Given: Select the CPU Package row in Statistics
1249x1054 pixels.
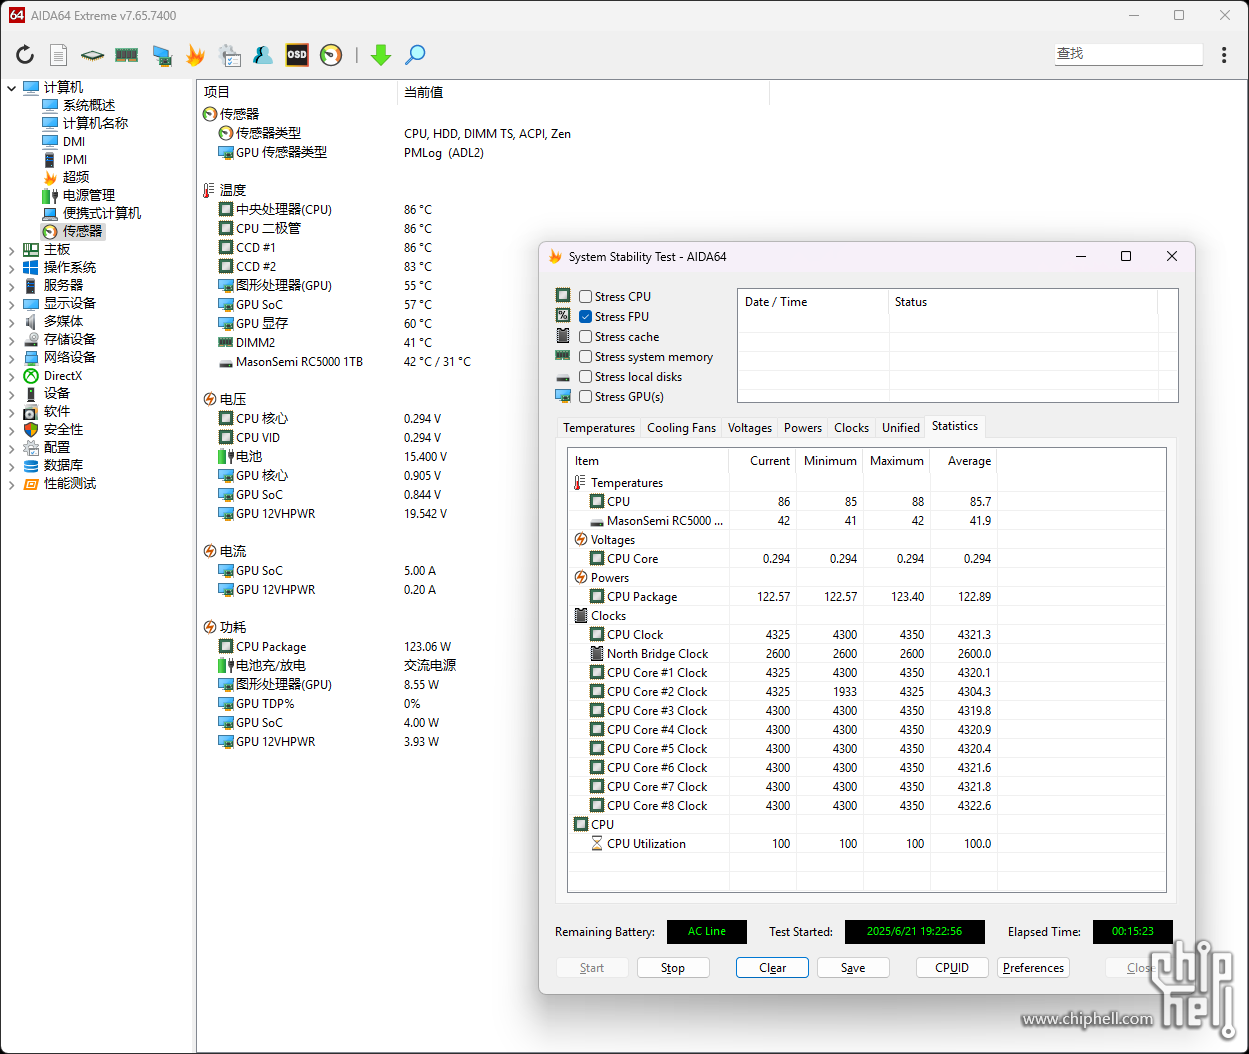Looking at the screenshot, I should click(x=783, y=597).
